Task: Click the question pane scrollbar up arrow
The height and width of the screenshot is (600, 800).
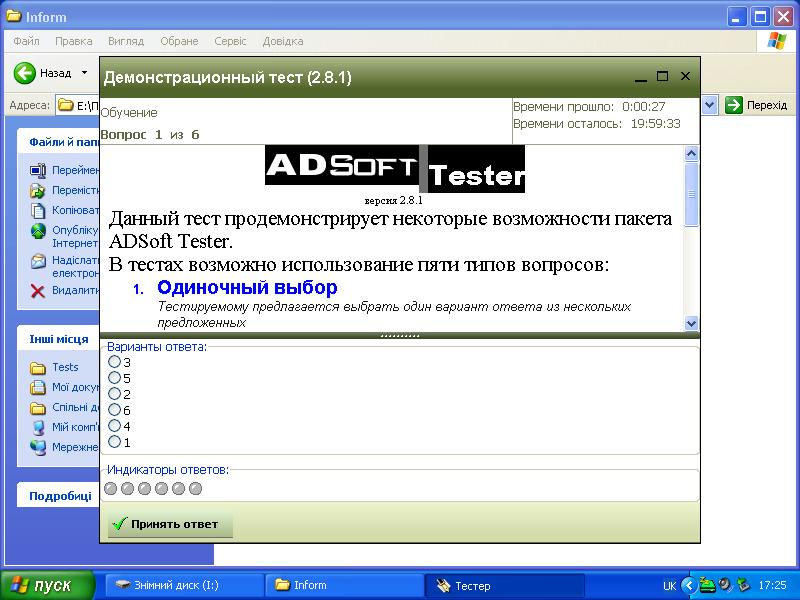Action: pos(691,153)
